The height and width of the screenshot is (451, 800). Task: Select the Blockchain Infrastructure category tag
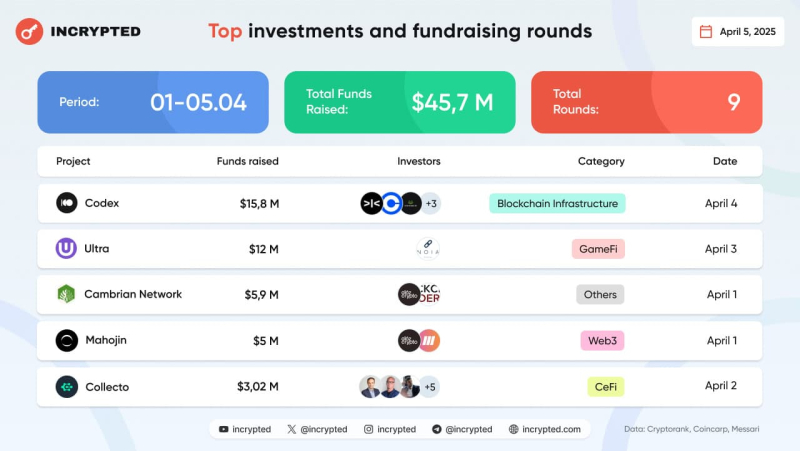tap(557, 203)
